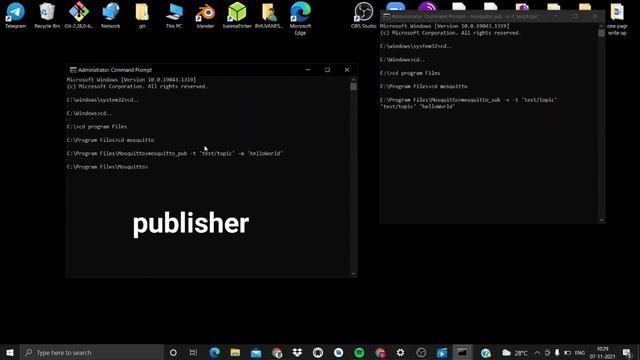This screenshot has width=640, height=360.
Task: Click the ENG language indicator
Action: point(580,353)
